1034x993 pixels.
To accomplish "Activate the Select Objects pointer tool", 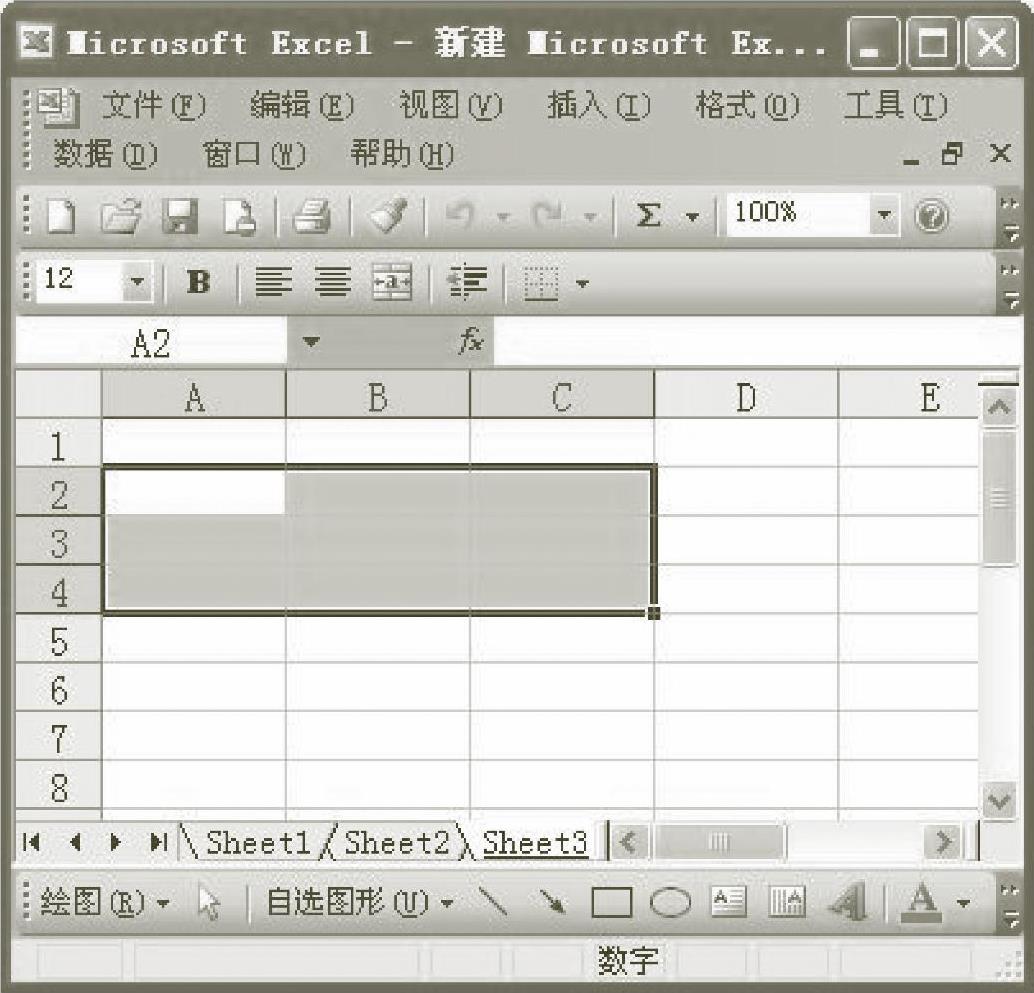I will click(x=209, y=902).
